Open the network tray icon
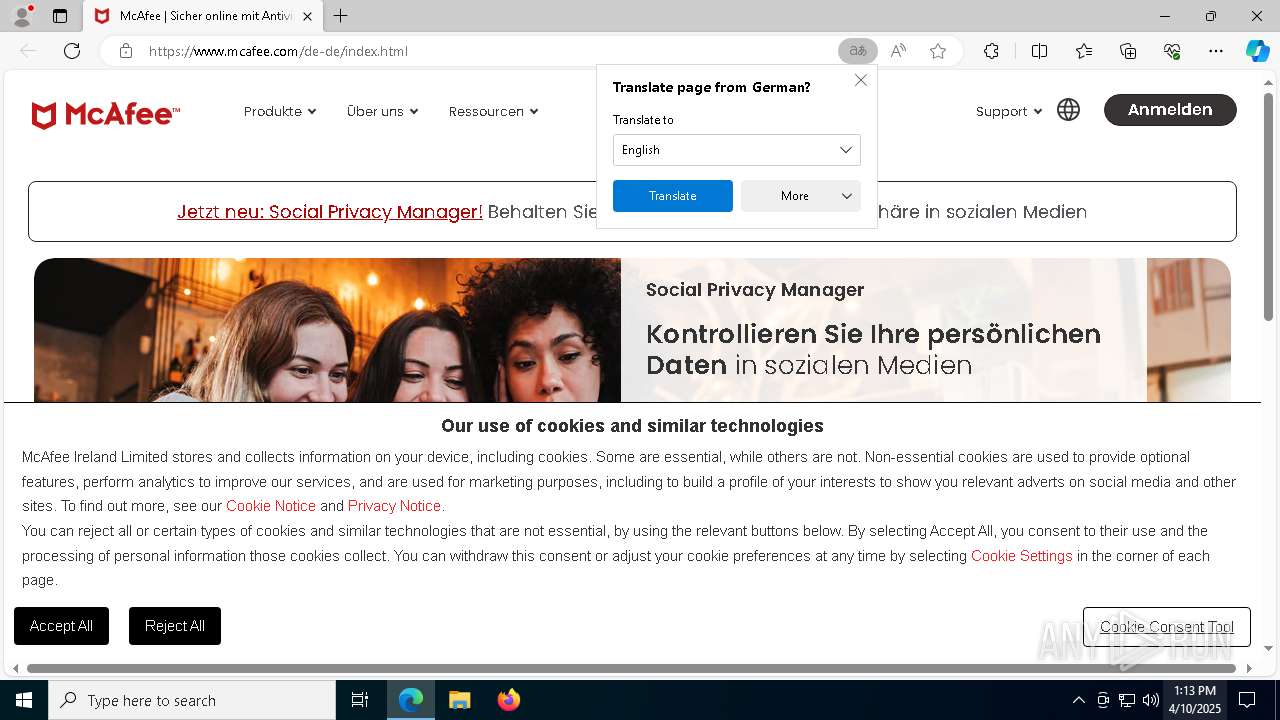 (1126, 700)
